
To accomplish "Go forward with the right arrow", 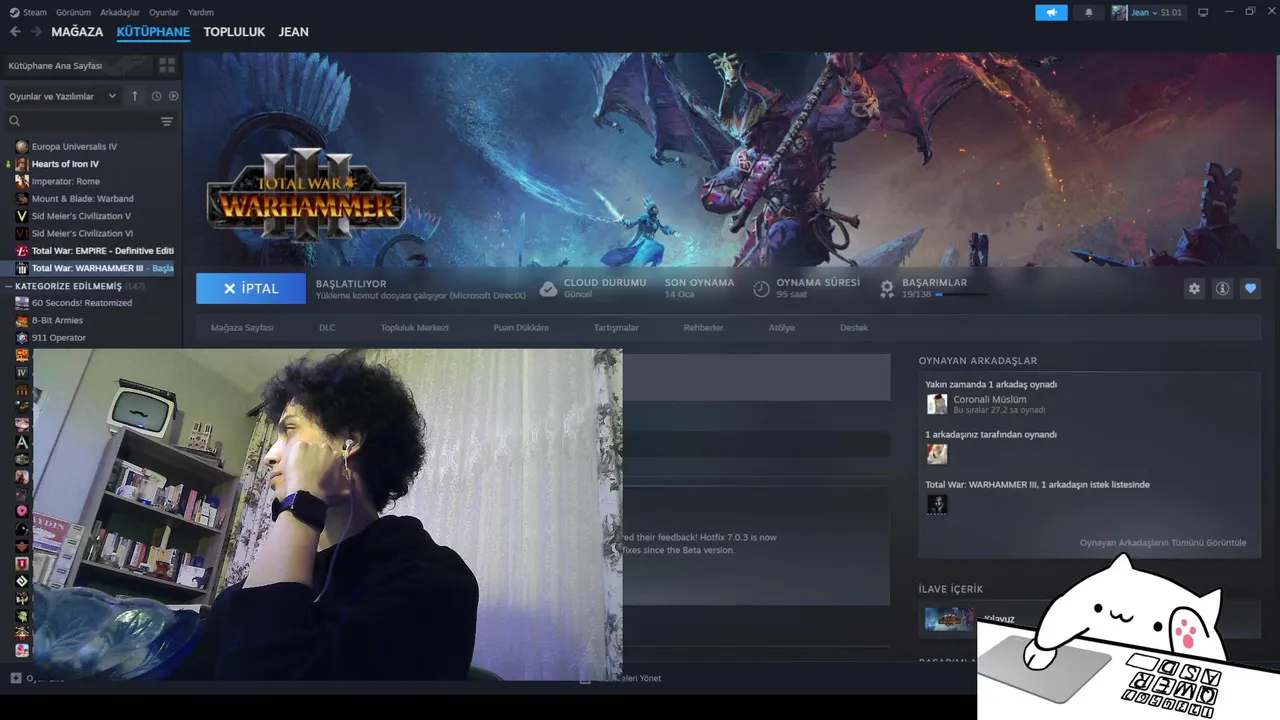I will coord(36,32).
